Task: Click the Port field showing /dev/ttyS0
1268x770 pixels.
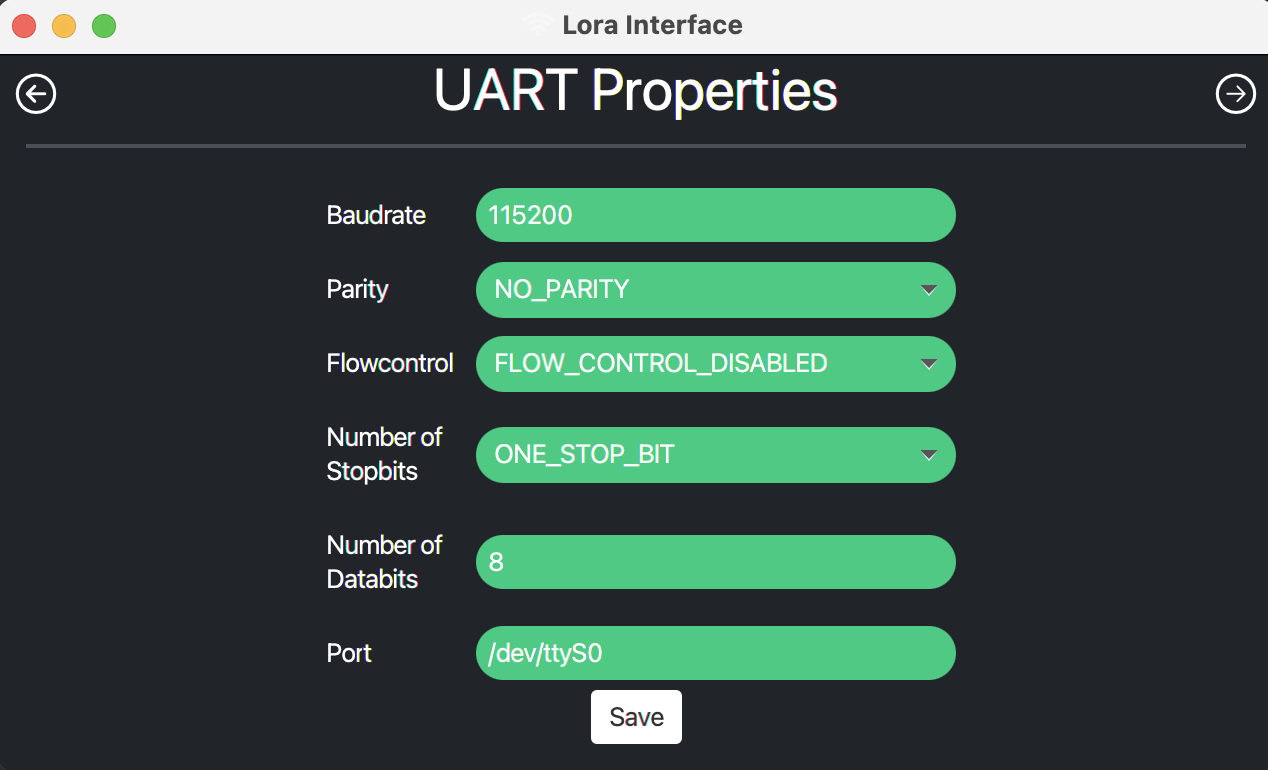Action: click(x=716, y=653)
